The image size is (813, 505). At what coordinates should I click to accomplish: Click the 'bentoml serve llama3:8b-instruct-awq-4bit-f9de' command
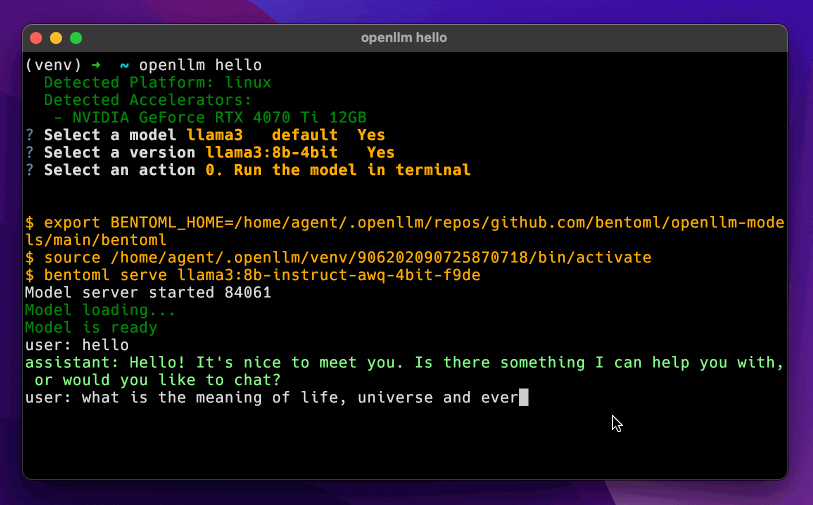click(x=253, y=275)
